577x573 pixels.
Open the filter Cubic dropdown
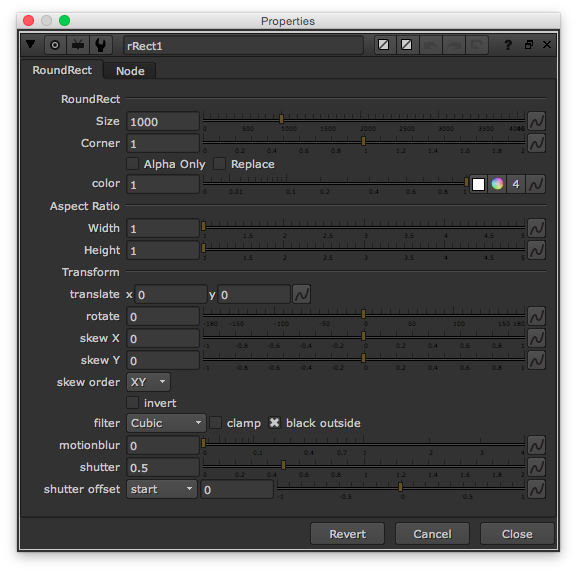pos(166,423)
